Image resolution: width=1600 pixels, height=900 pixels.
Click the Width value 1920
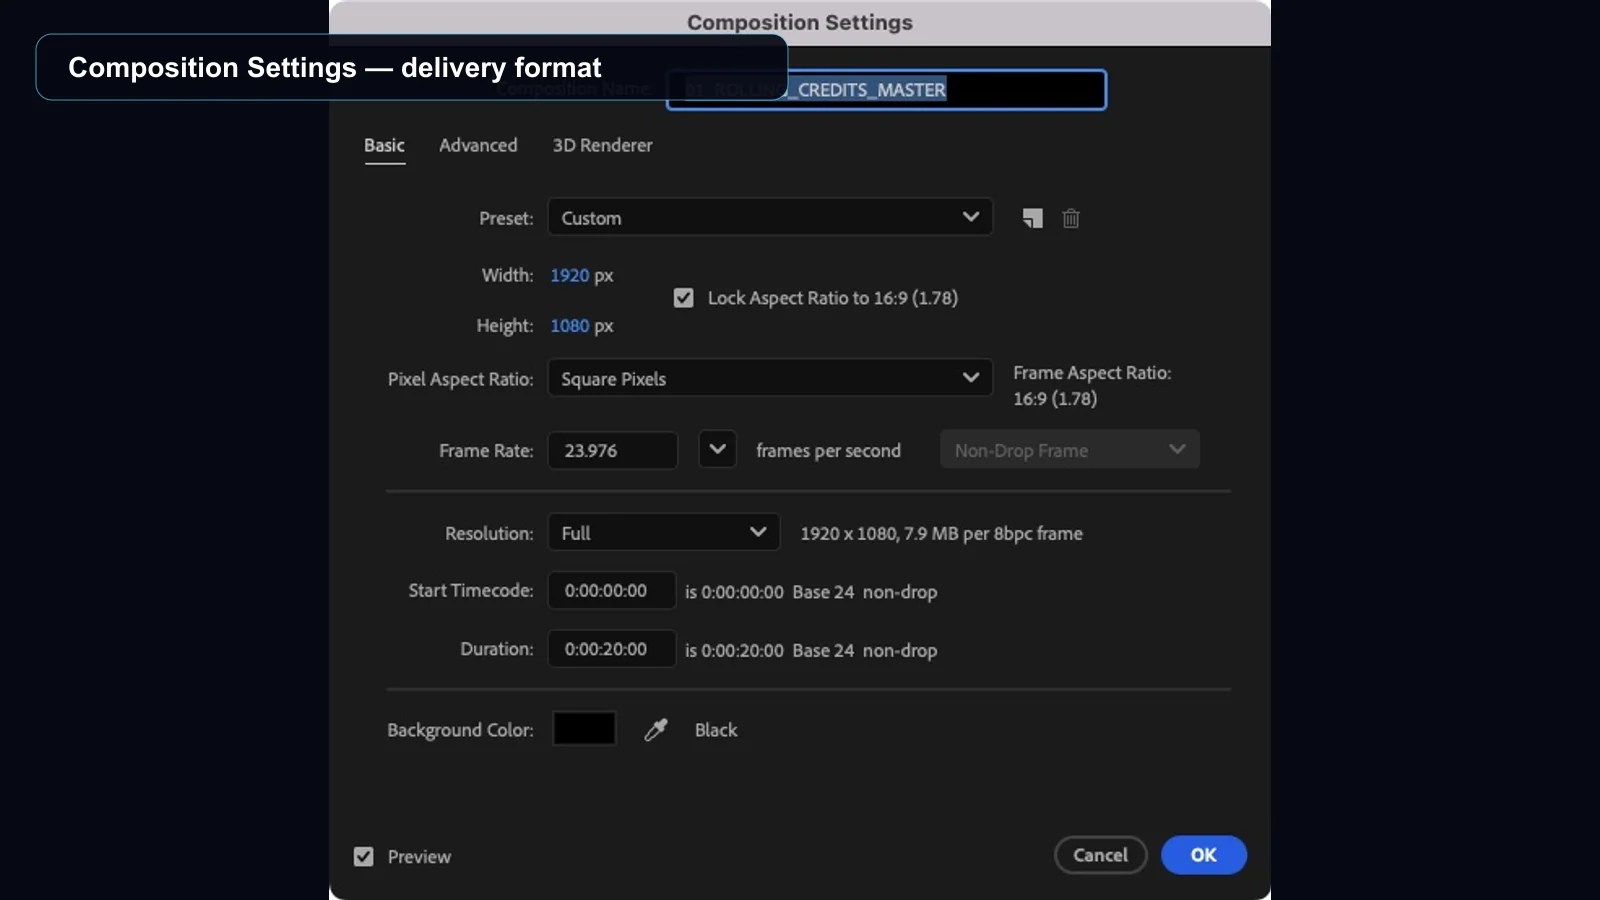[570, 275]
